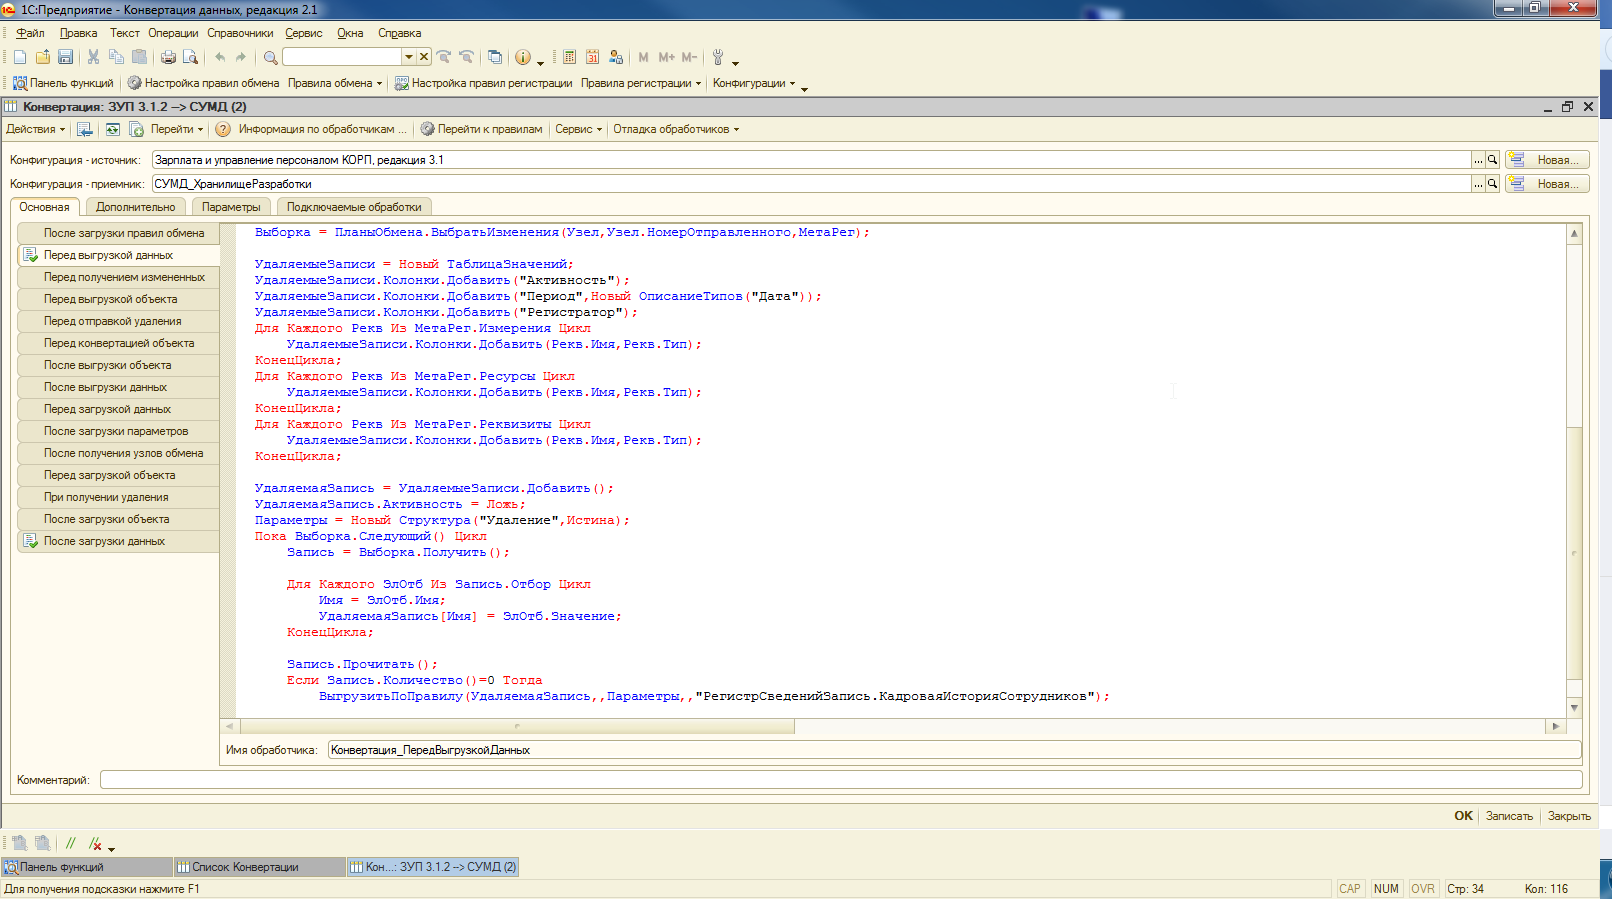Open the Файл menu
1612x899 pixels.
[x=30, y=33]
